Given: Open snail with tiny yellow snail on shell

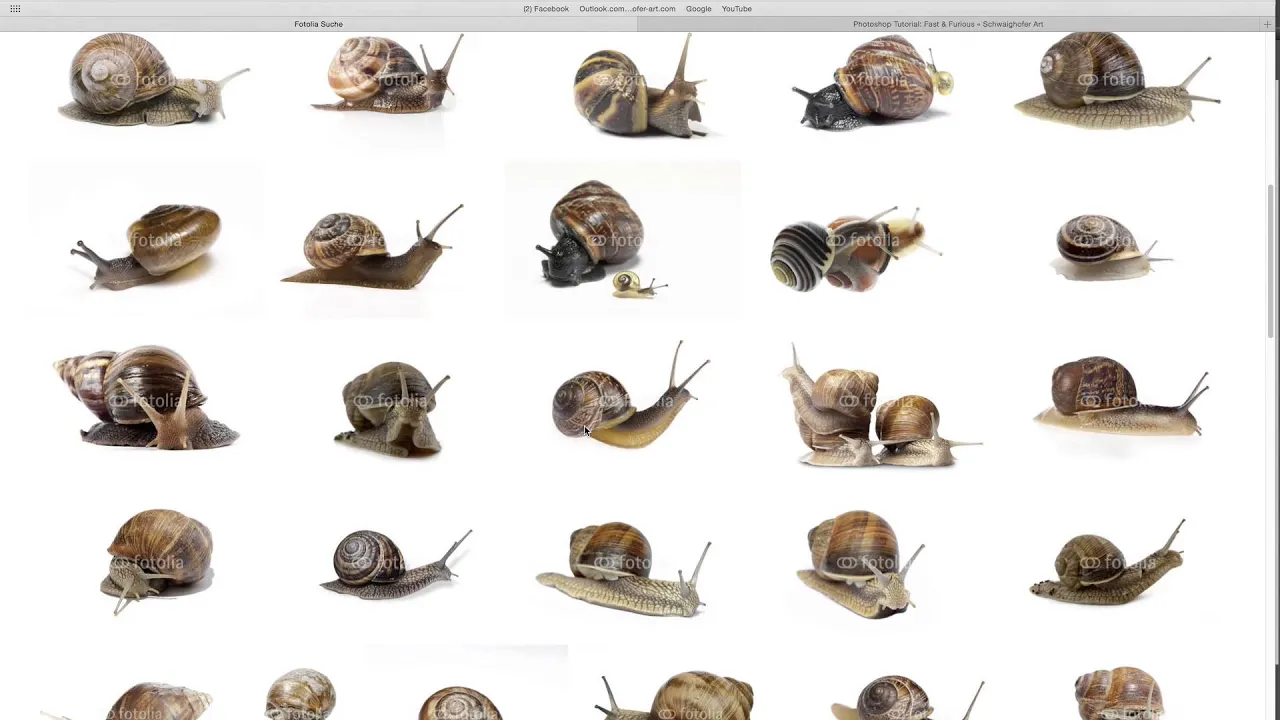Looking at the screenshot, I should (x=873, y=82).
